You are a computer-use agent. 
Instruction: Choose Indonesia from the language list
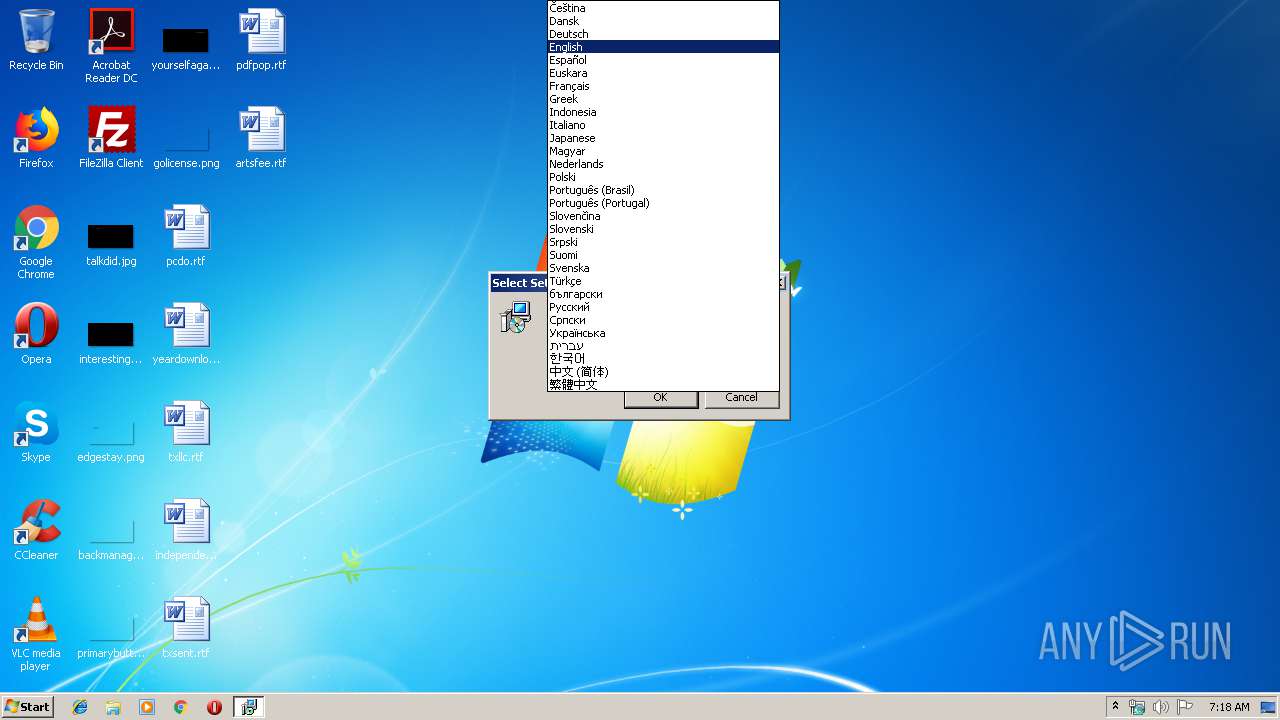[x=663, y=112]
